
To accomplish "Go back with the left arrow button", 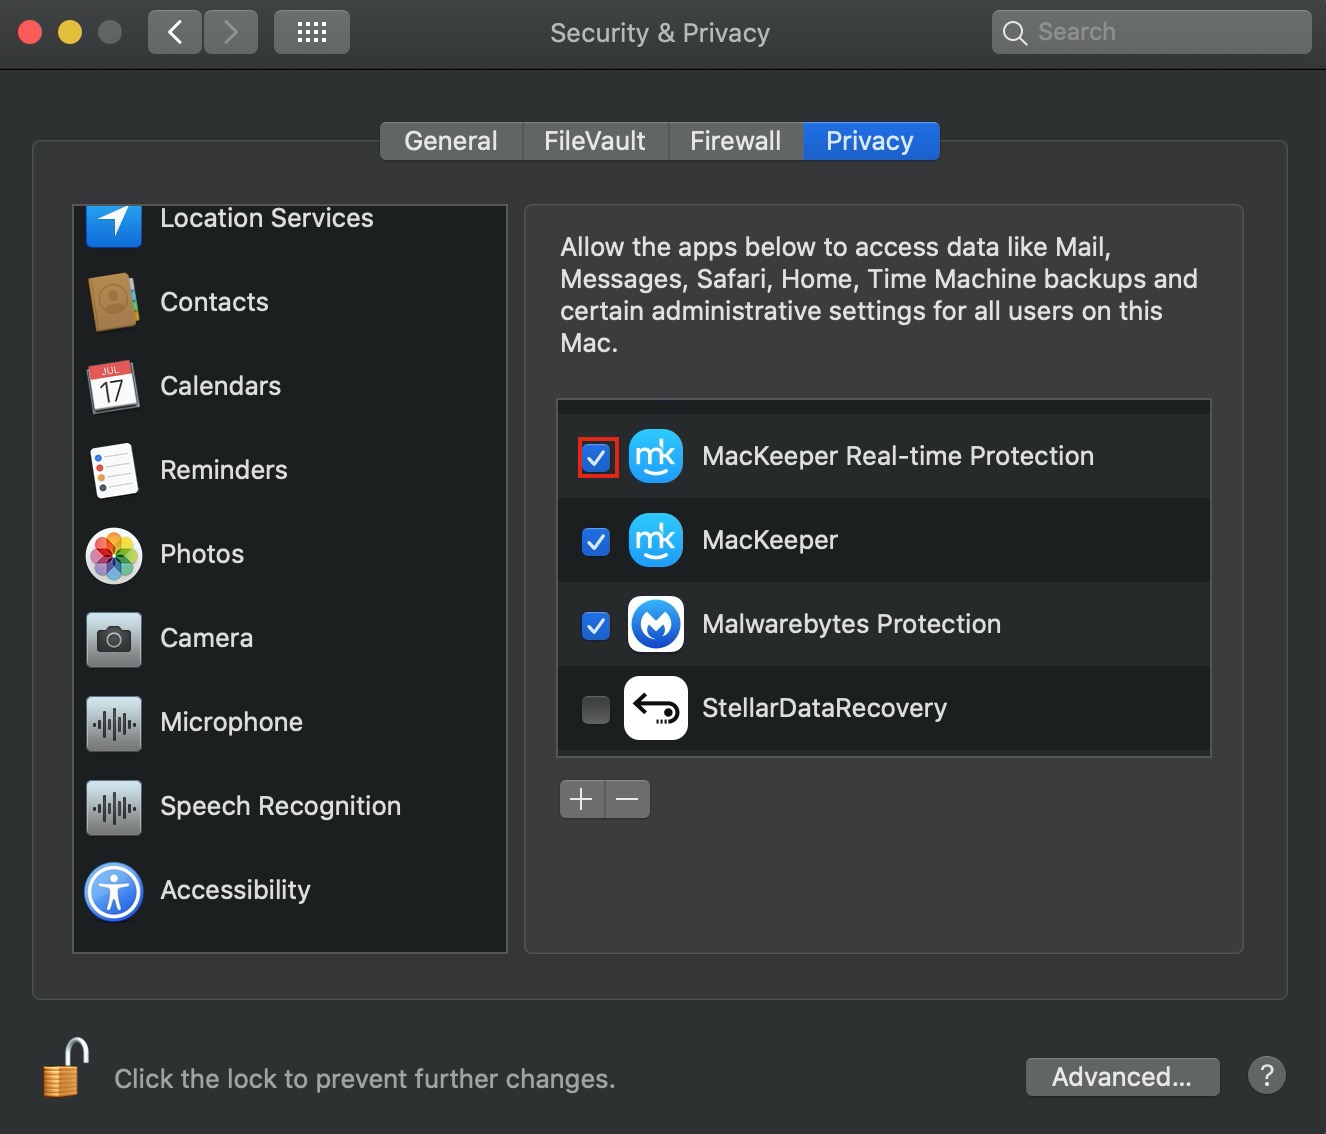I will click(x=175, y=32).
